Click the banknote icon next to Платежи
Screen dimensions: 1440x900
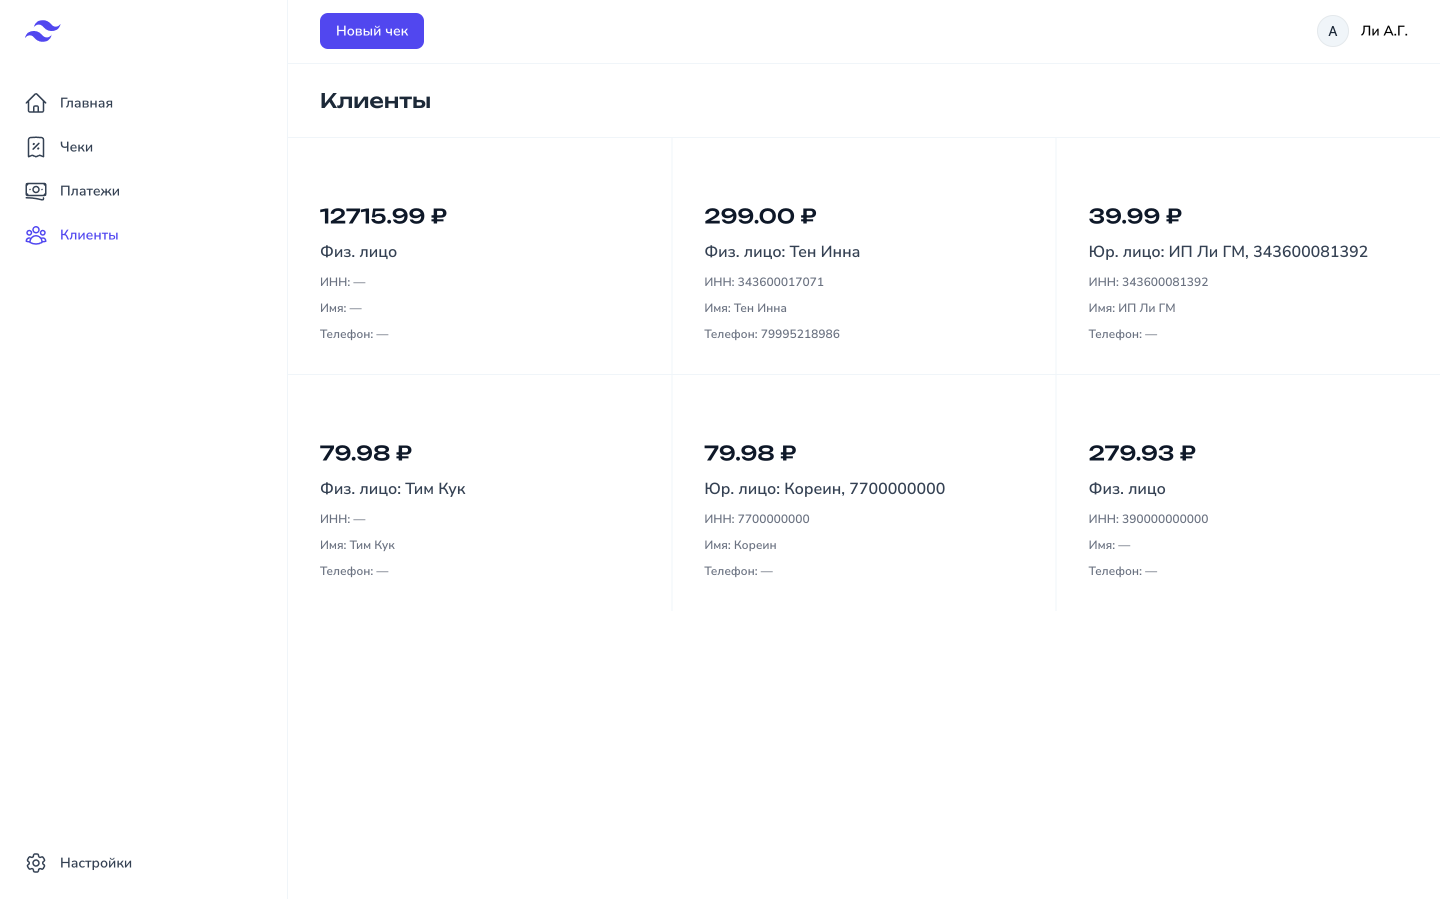(x=36, y=191)
